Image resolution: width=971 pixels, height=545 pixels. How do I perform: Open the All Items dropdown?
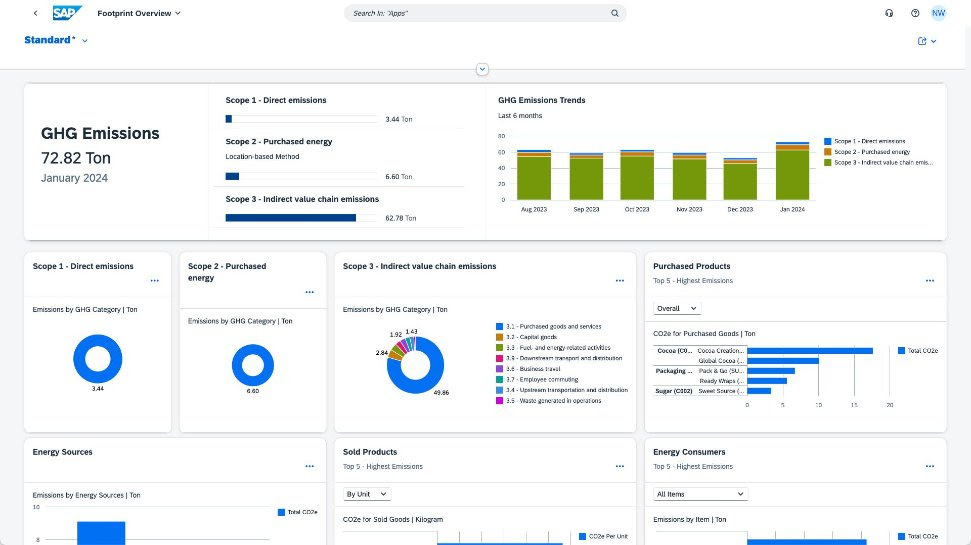tap(700, 494)
